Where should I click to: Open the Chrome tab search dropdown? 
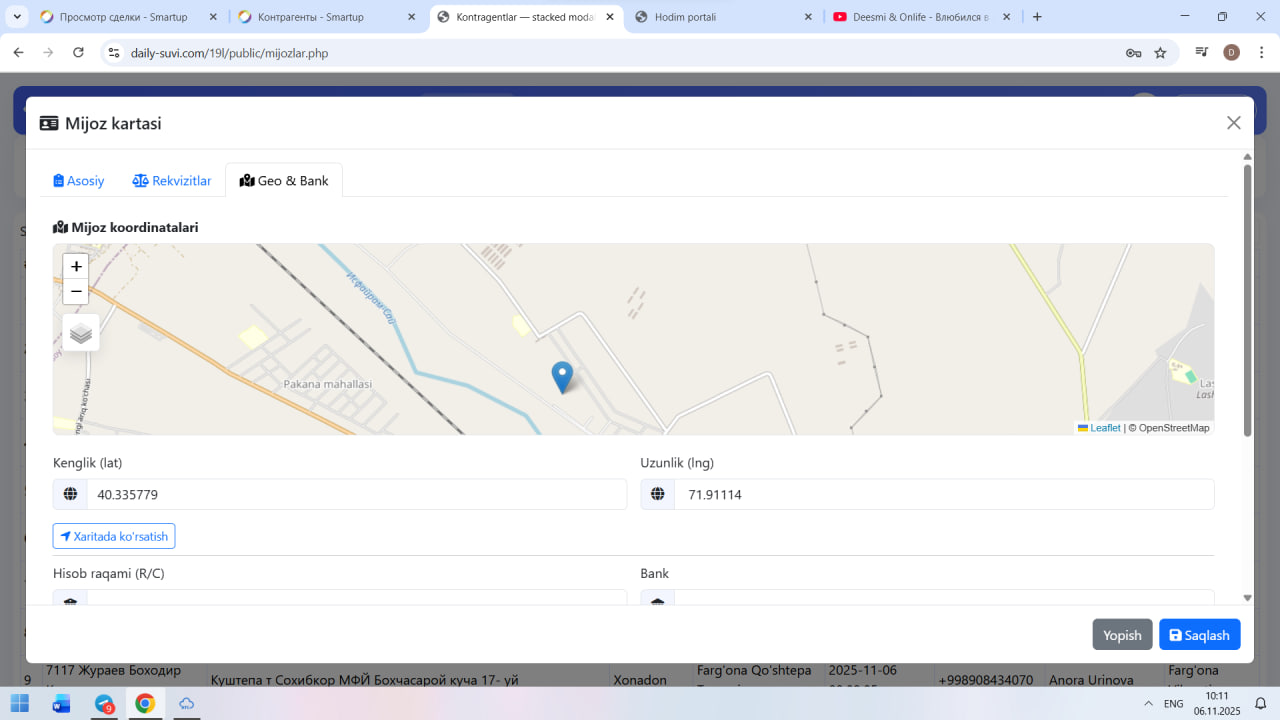tap(17, 17)
